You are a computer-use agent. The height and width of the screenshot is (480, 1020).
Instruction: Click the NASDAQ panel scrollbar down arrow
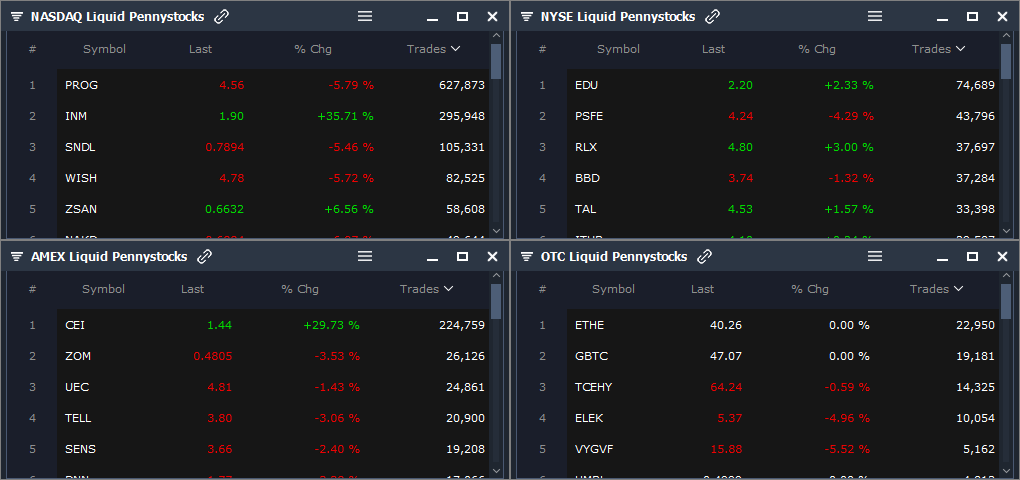[x=496, y=230]
